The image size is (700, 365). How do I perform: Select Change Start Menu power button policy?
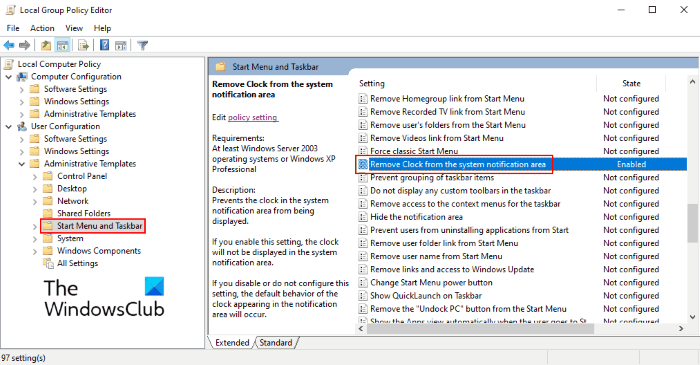pos(431,282)
